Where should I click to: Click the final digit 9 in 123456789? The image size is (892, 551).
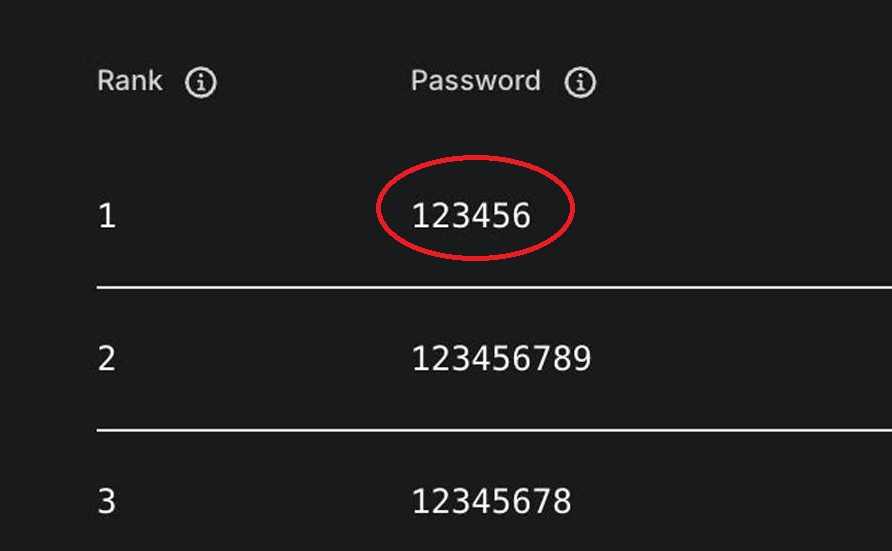point(581,358)
